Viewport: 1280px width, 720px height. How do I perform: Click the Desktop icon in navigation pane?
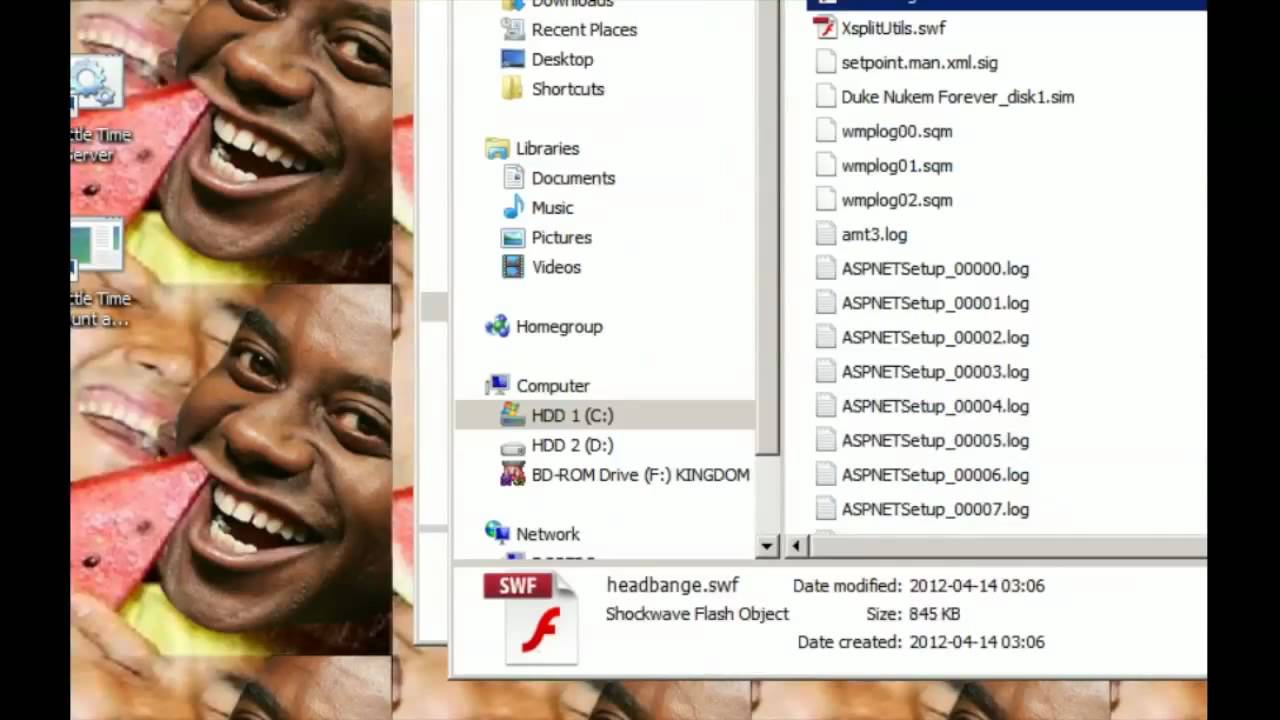pyautogui.click(x=513, y=59)
